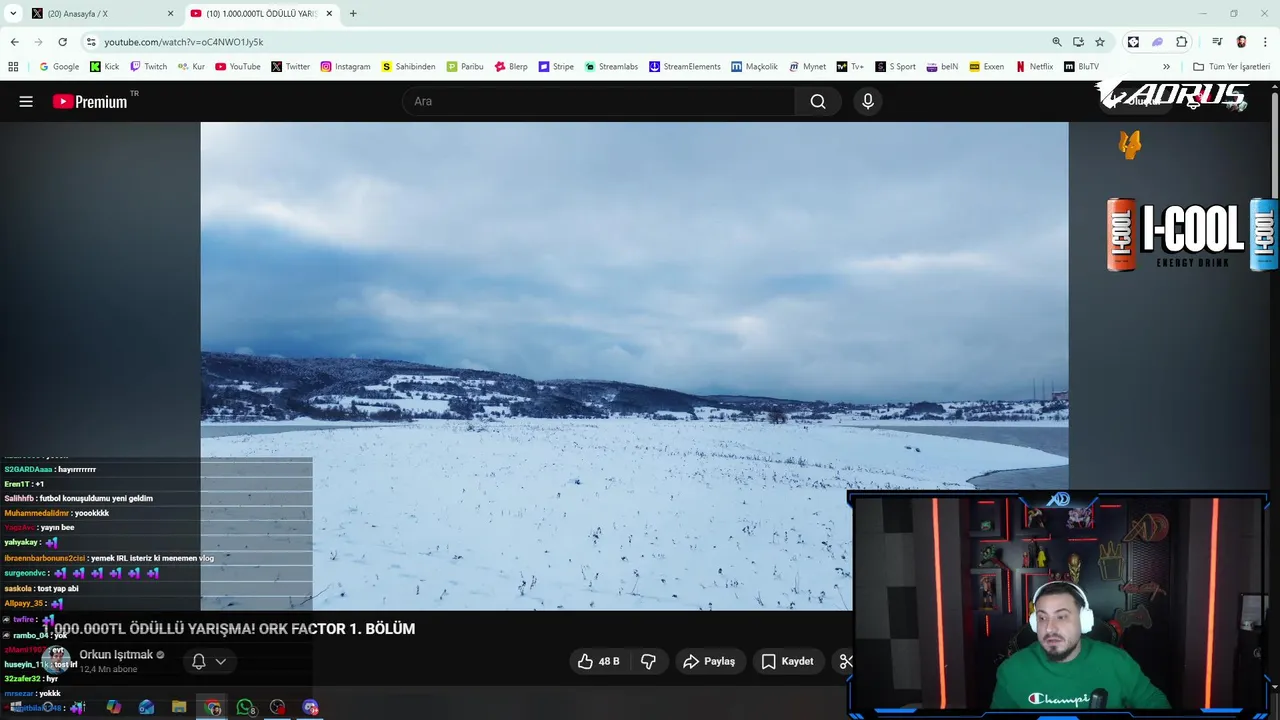
Task: Open the YouTube hamburger guide menu
Action: click(x=26, y=101)
